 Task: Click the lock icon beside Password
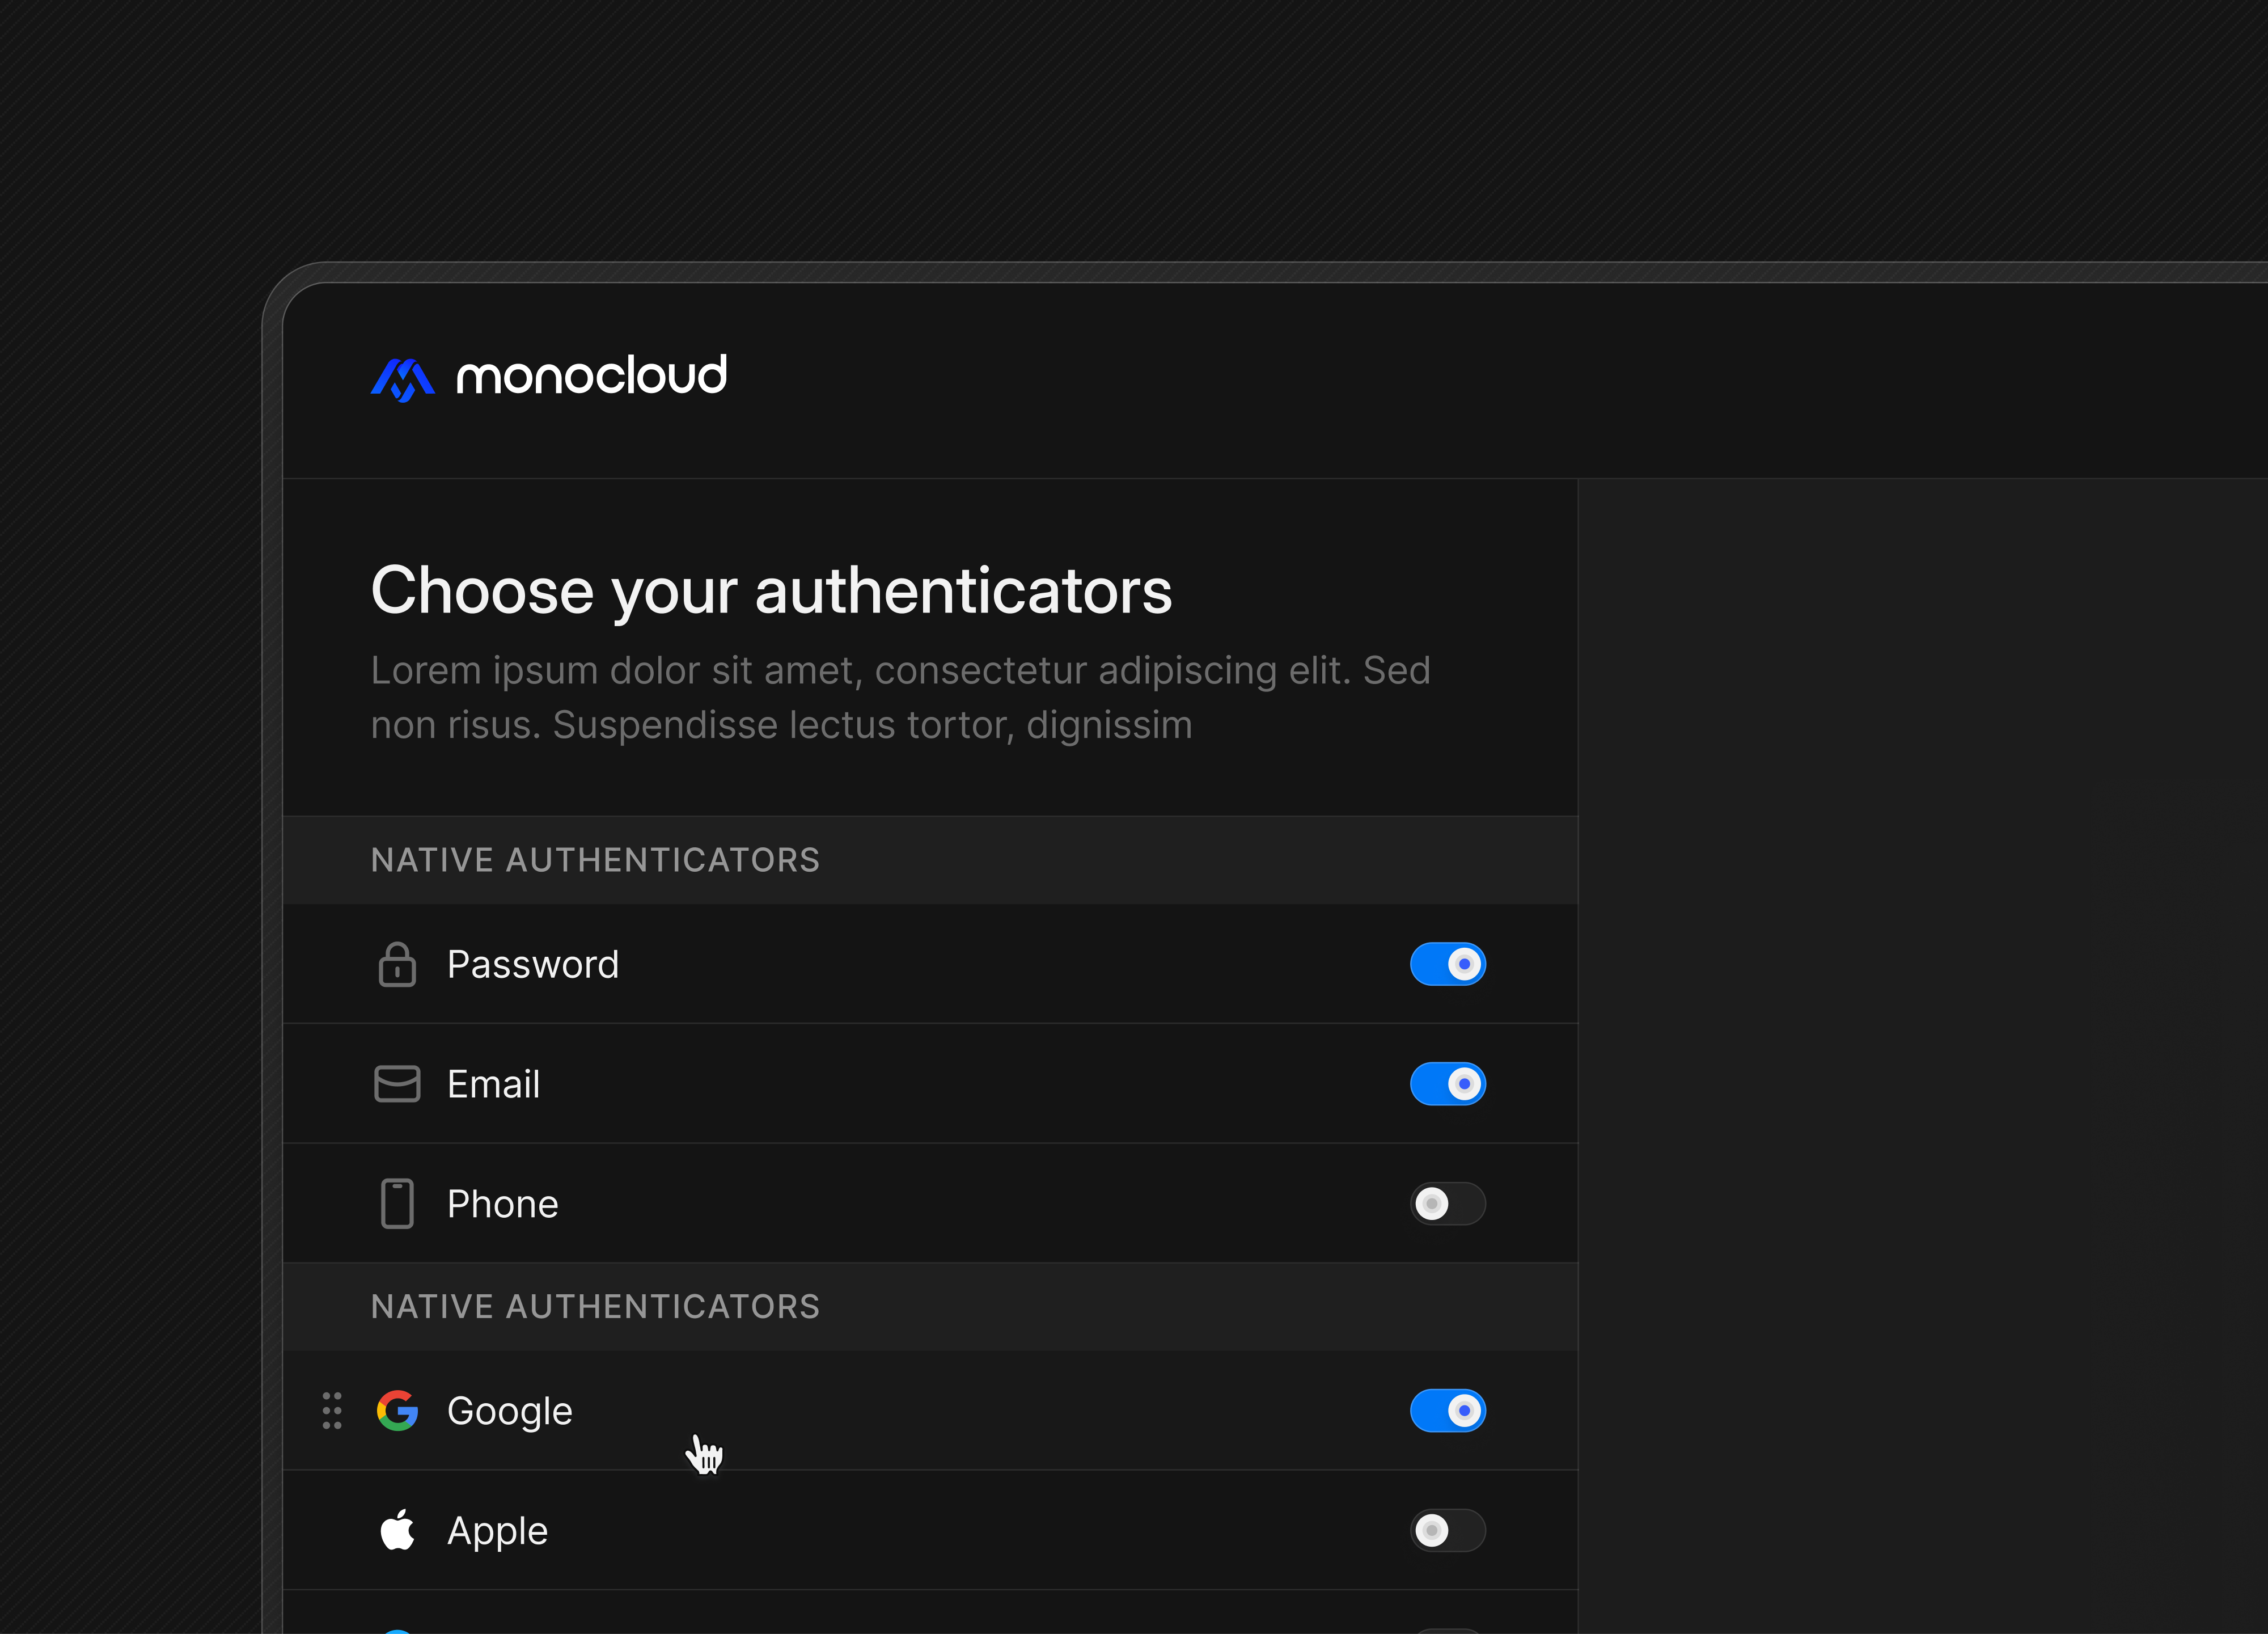[397, 965]
